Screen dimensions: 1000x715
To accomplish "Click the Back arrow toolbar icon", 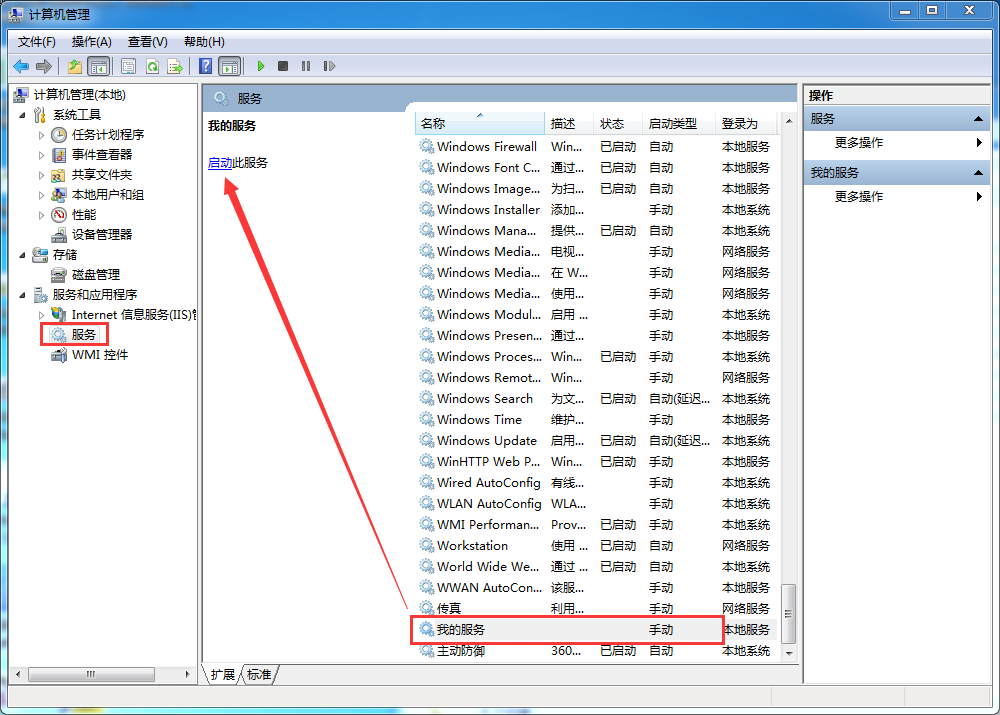I will [x=21, y=66].
